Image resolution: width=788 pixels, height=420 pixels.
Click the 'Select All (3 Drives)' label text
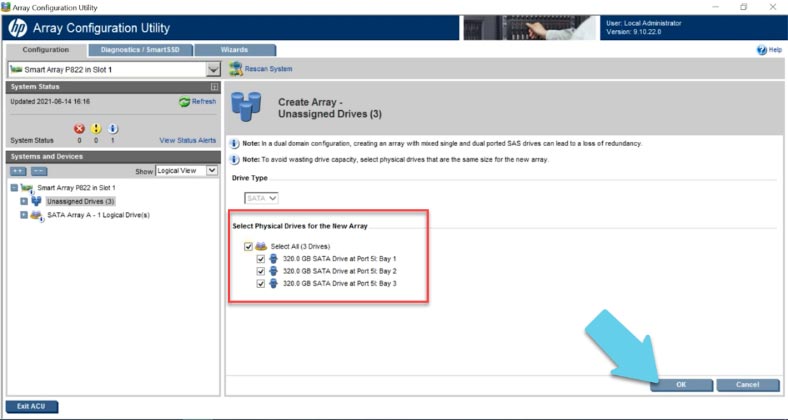point(300,247)
